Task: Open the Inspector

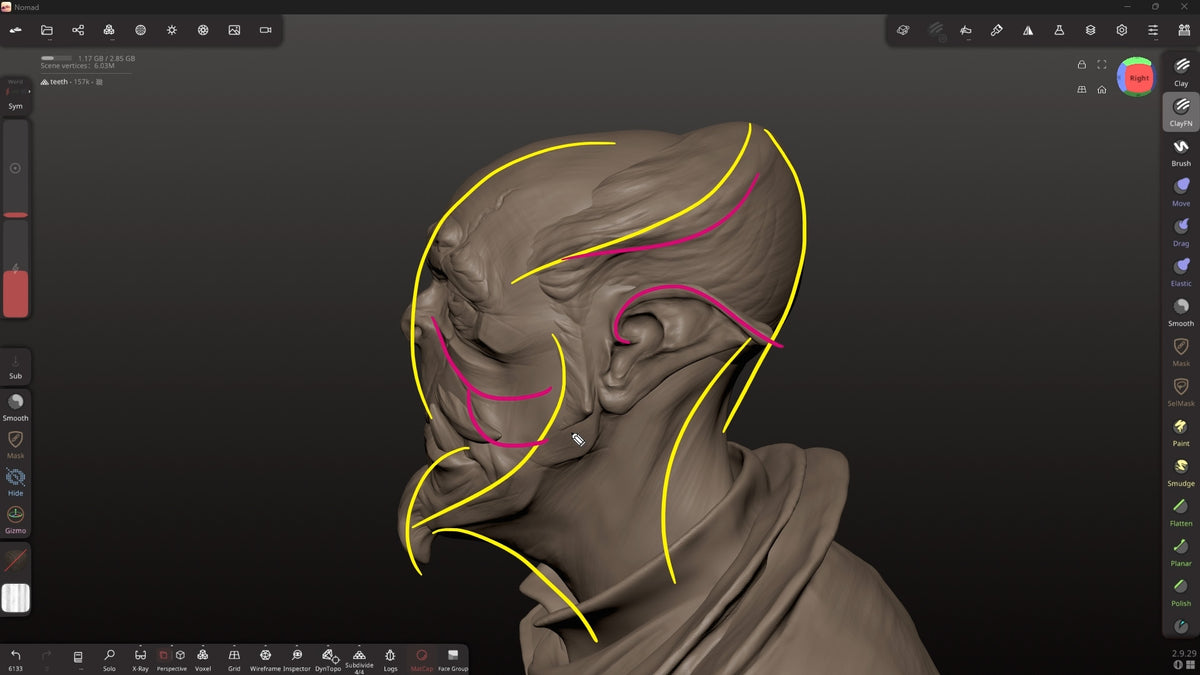Action: point(297,659)
